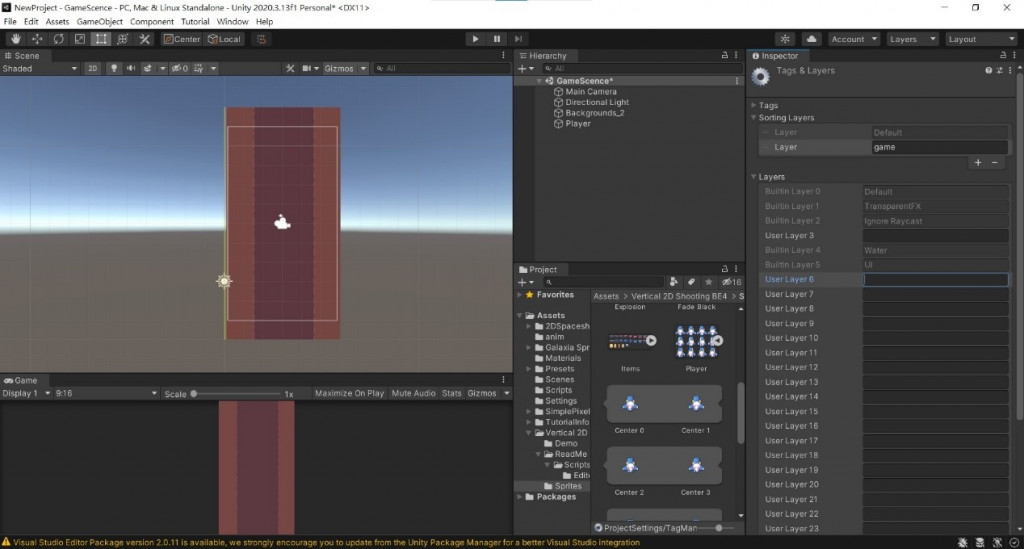Click the hidden packages count icon 16
The width and height of the screenshot is (1024, 549).
[x=731, y=282]
